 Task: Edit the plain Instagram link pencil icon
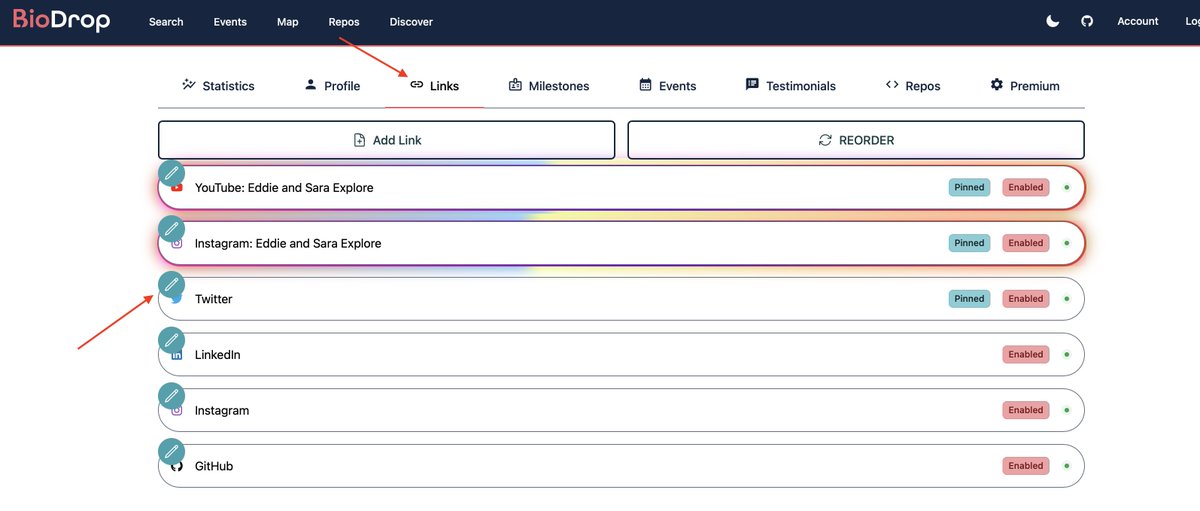(x=172, y=396)
